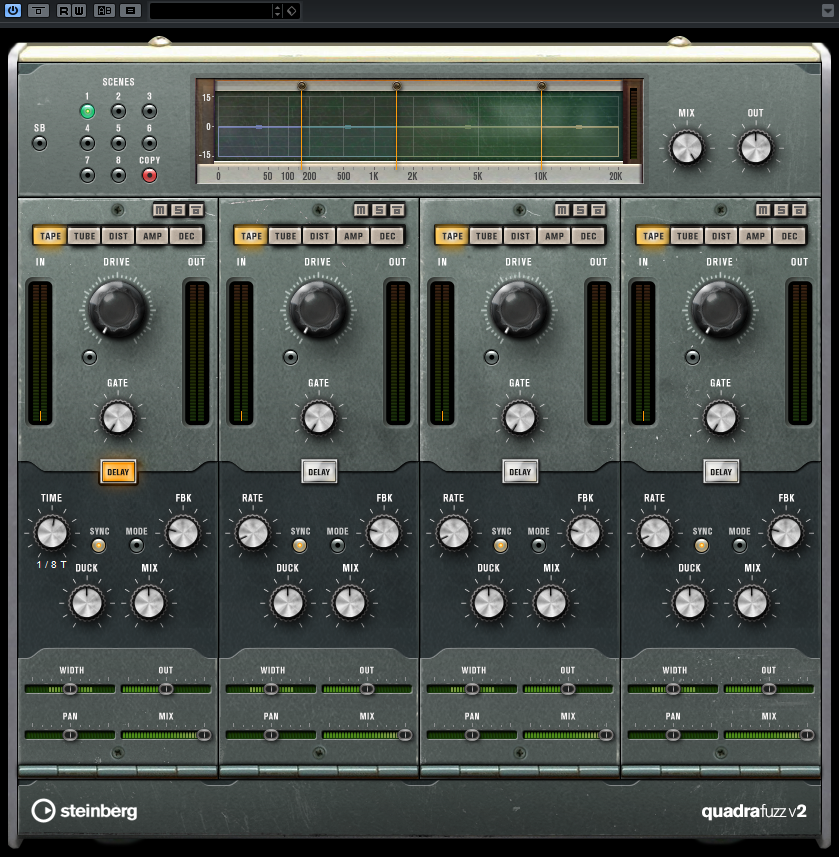Click band 1 DRIVE knob
This screenshot has height=857, width=839.
point(118,309)
